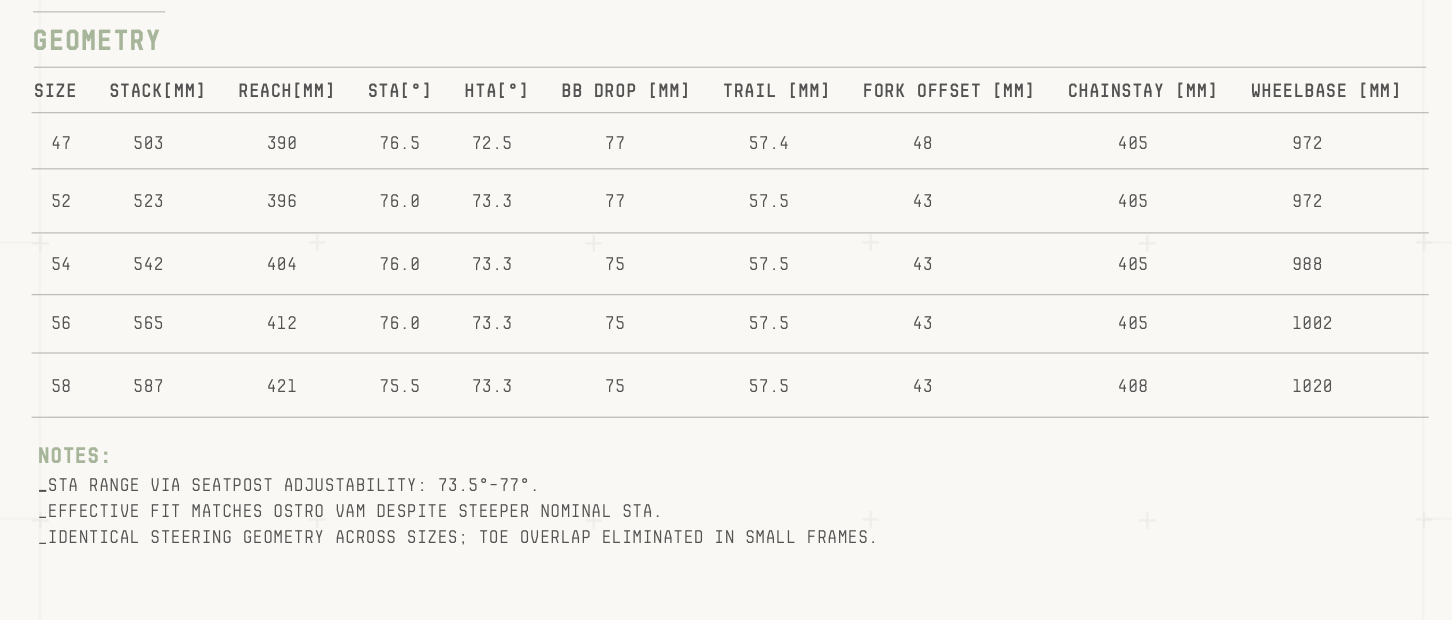Click the stack value 523

pos(148,201)
